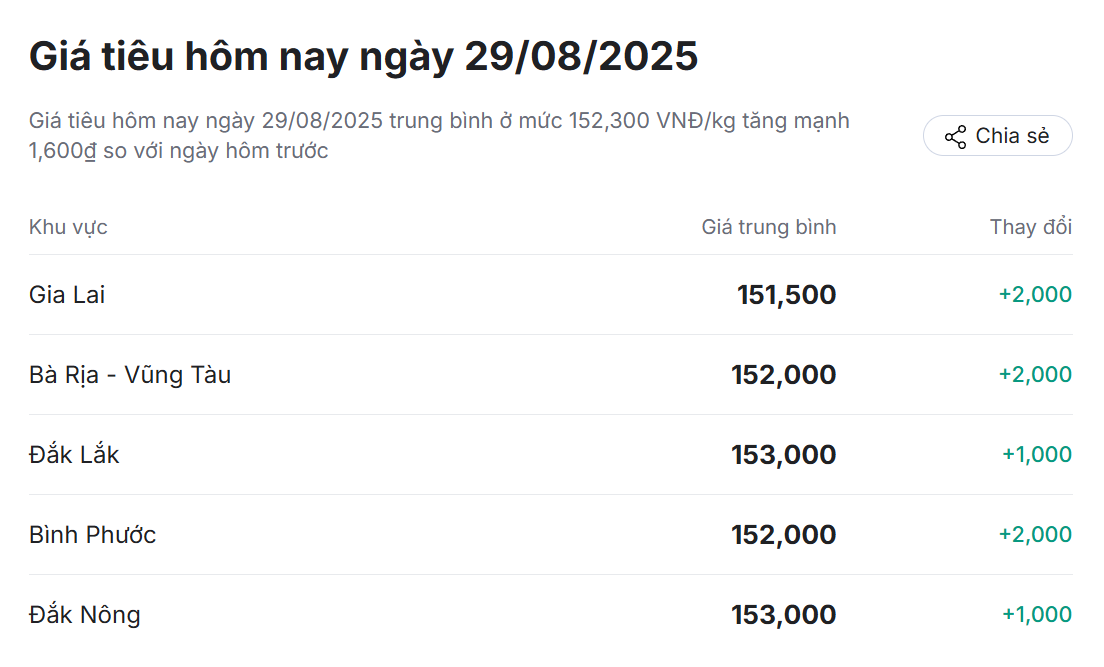The width and height of the screenshot is (1104, 667).
Task: Click the share icon next to Chia sẻ
Action: pyautogui.click(x=955, y=137)
